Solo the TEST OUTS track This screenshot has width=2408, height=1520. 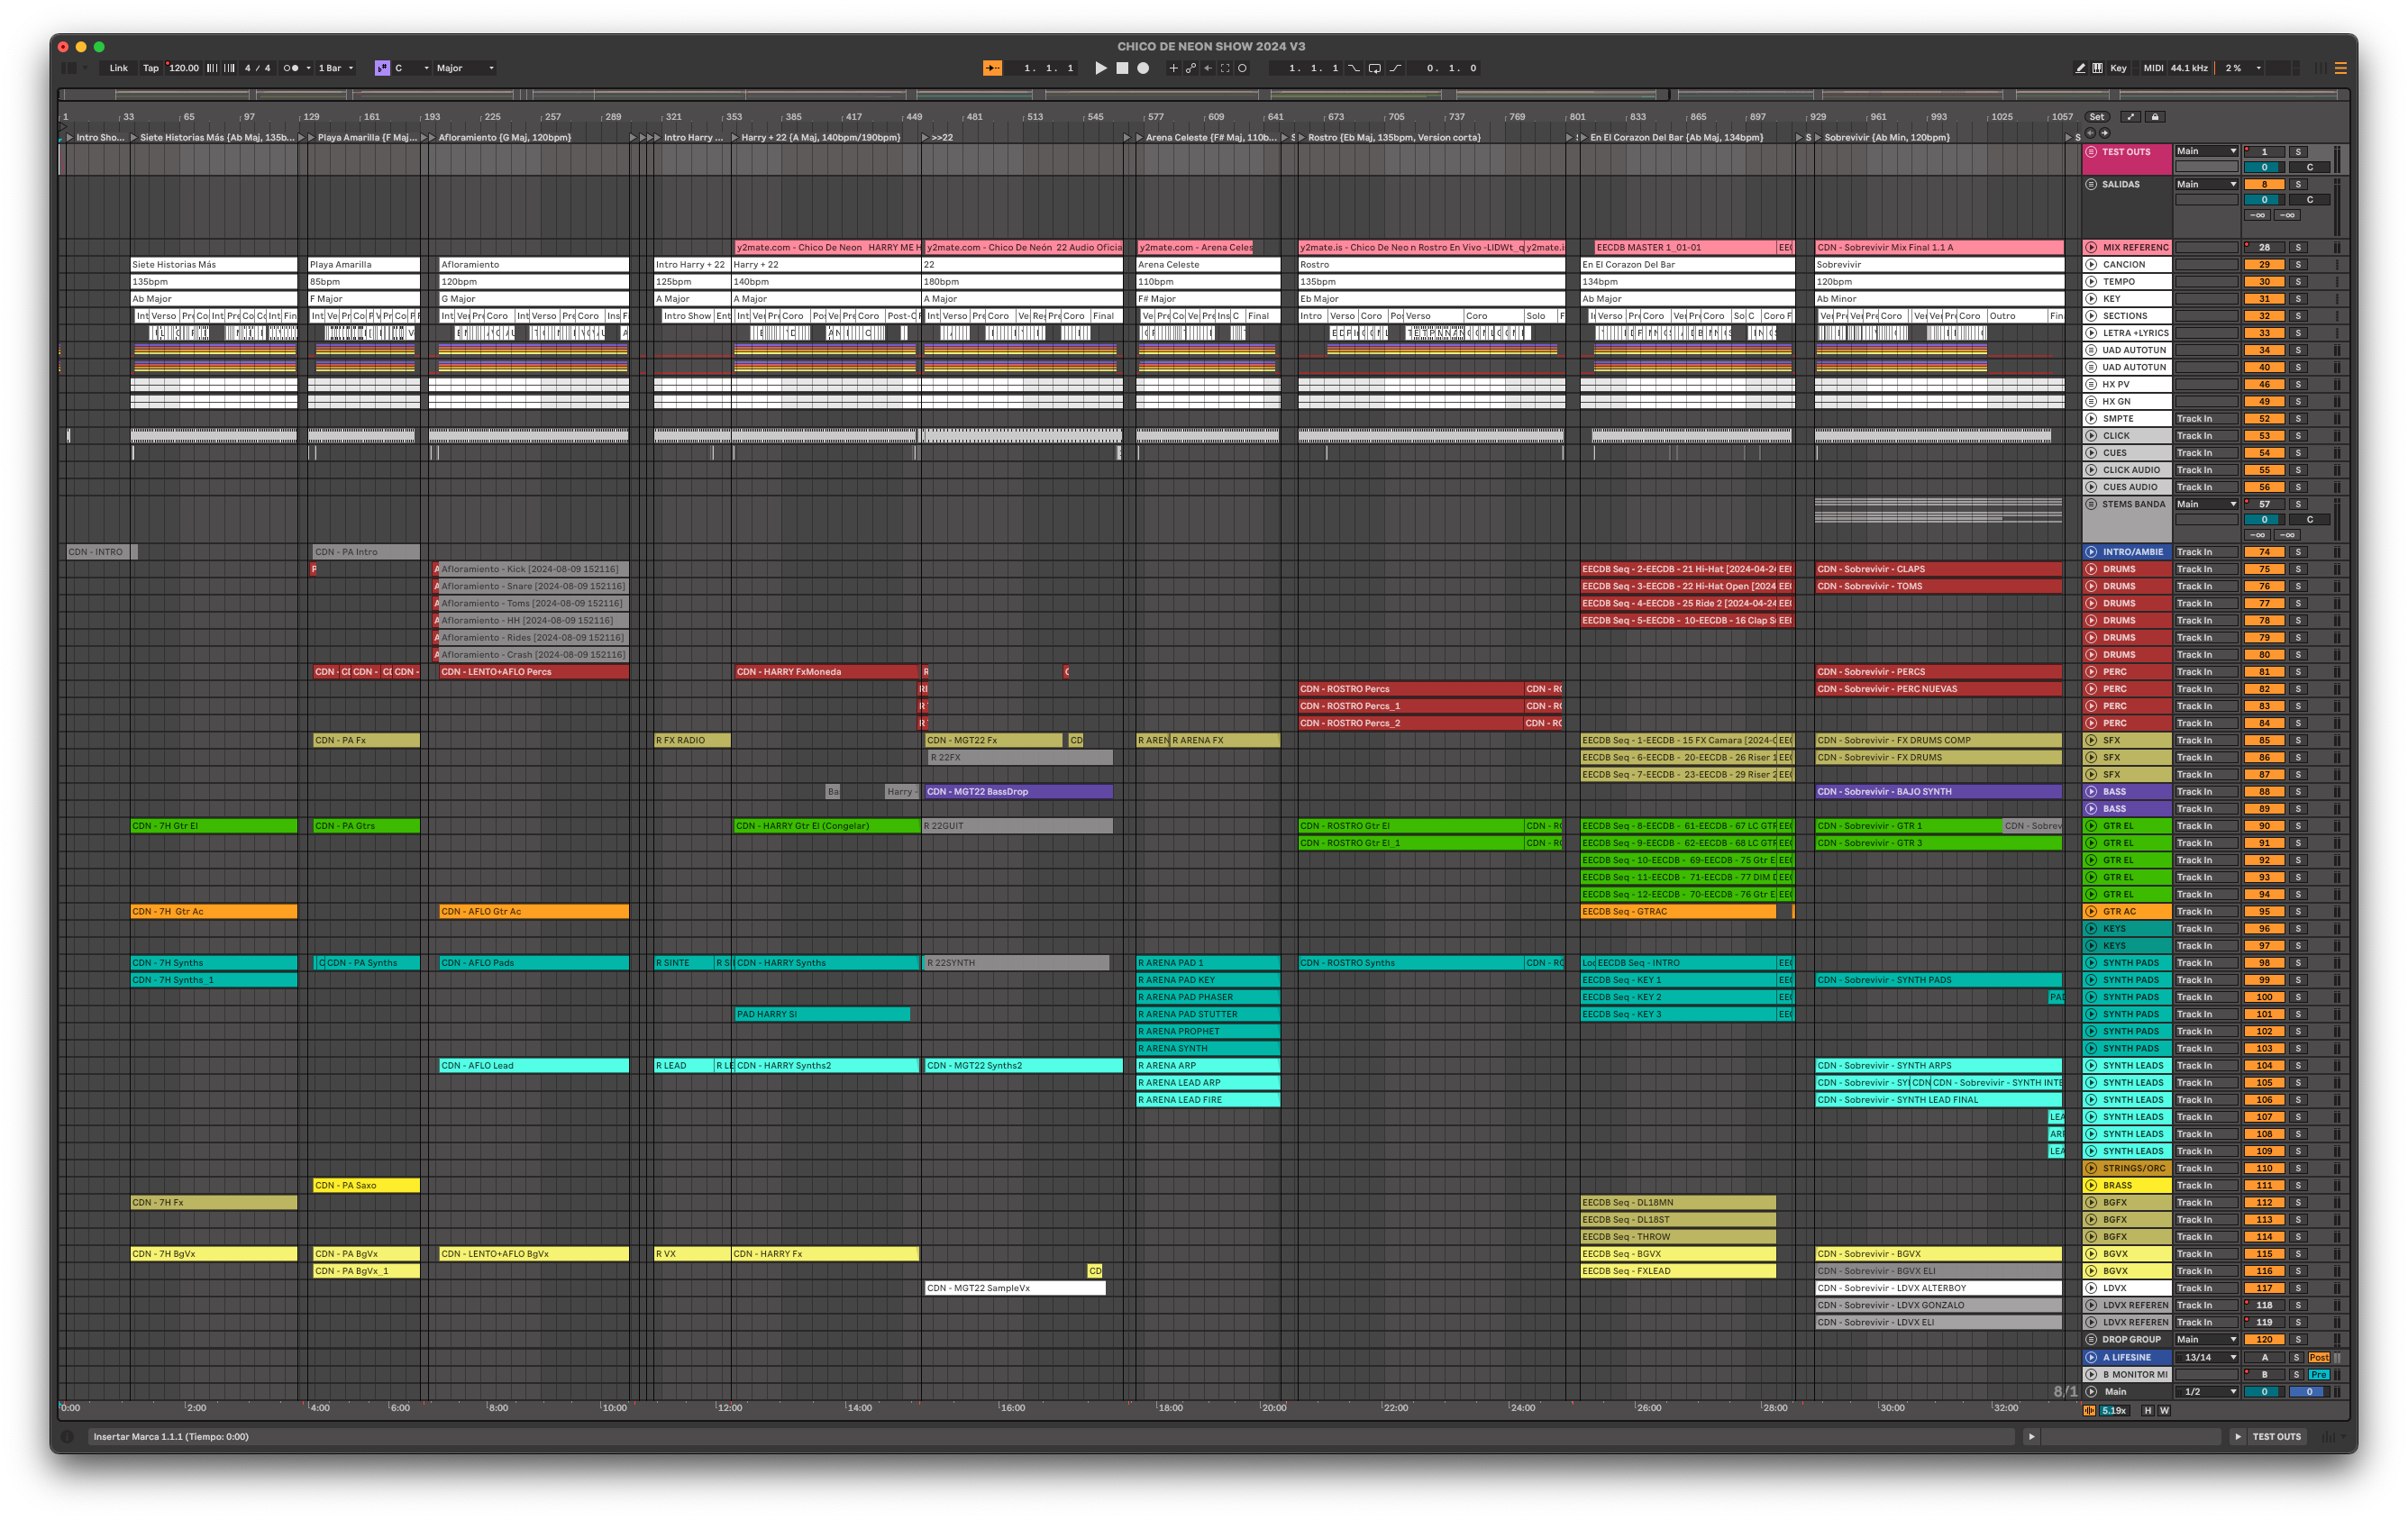[x=2298, y=152]
